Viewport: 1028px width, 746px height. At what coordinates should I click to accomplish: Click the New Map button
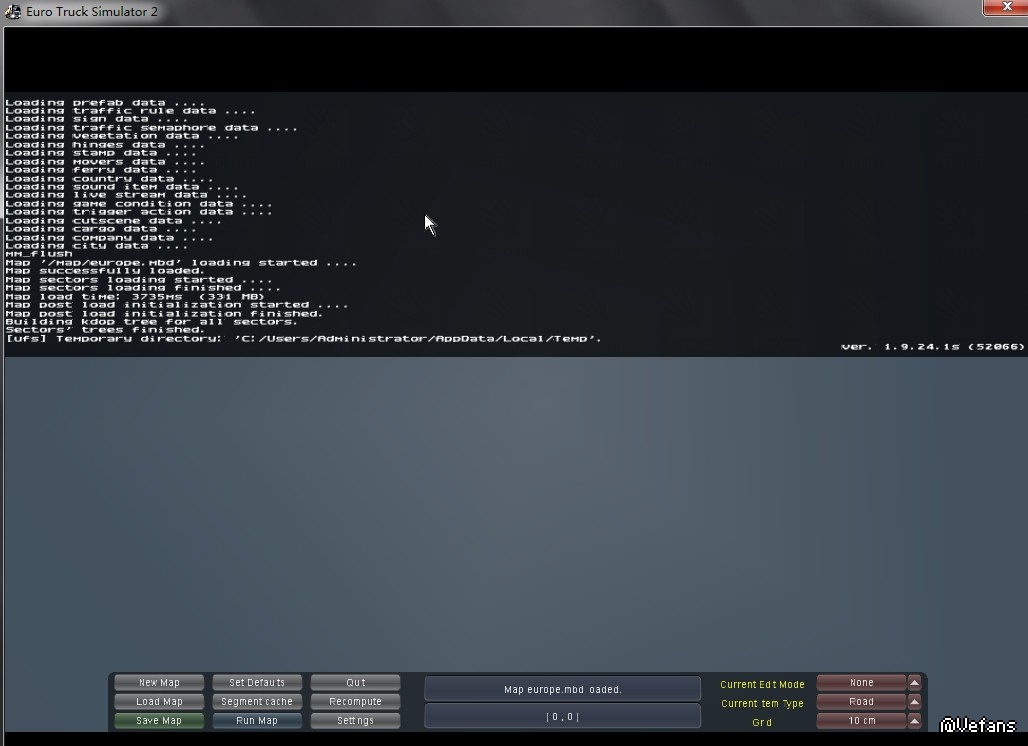point(159,683)
